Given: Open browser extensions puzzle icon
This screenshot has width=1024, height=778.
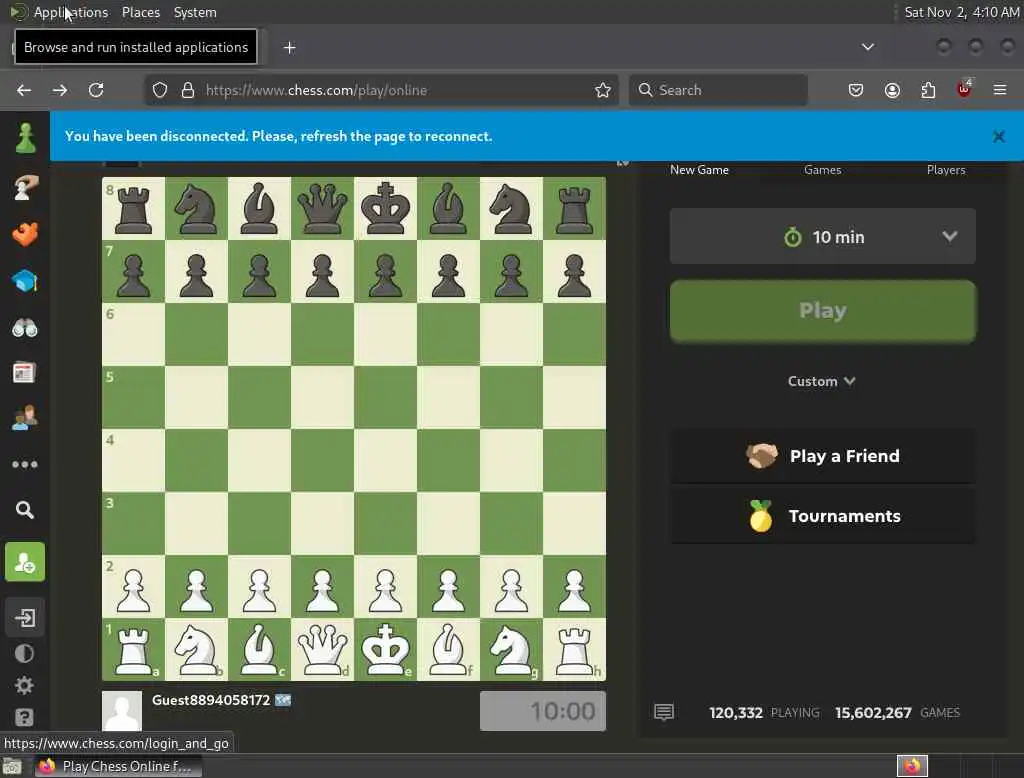Looking at the screenshot, I should point(928,90).
